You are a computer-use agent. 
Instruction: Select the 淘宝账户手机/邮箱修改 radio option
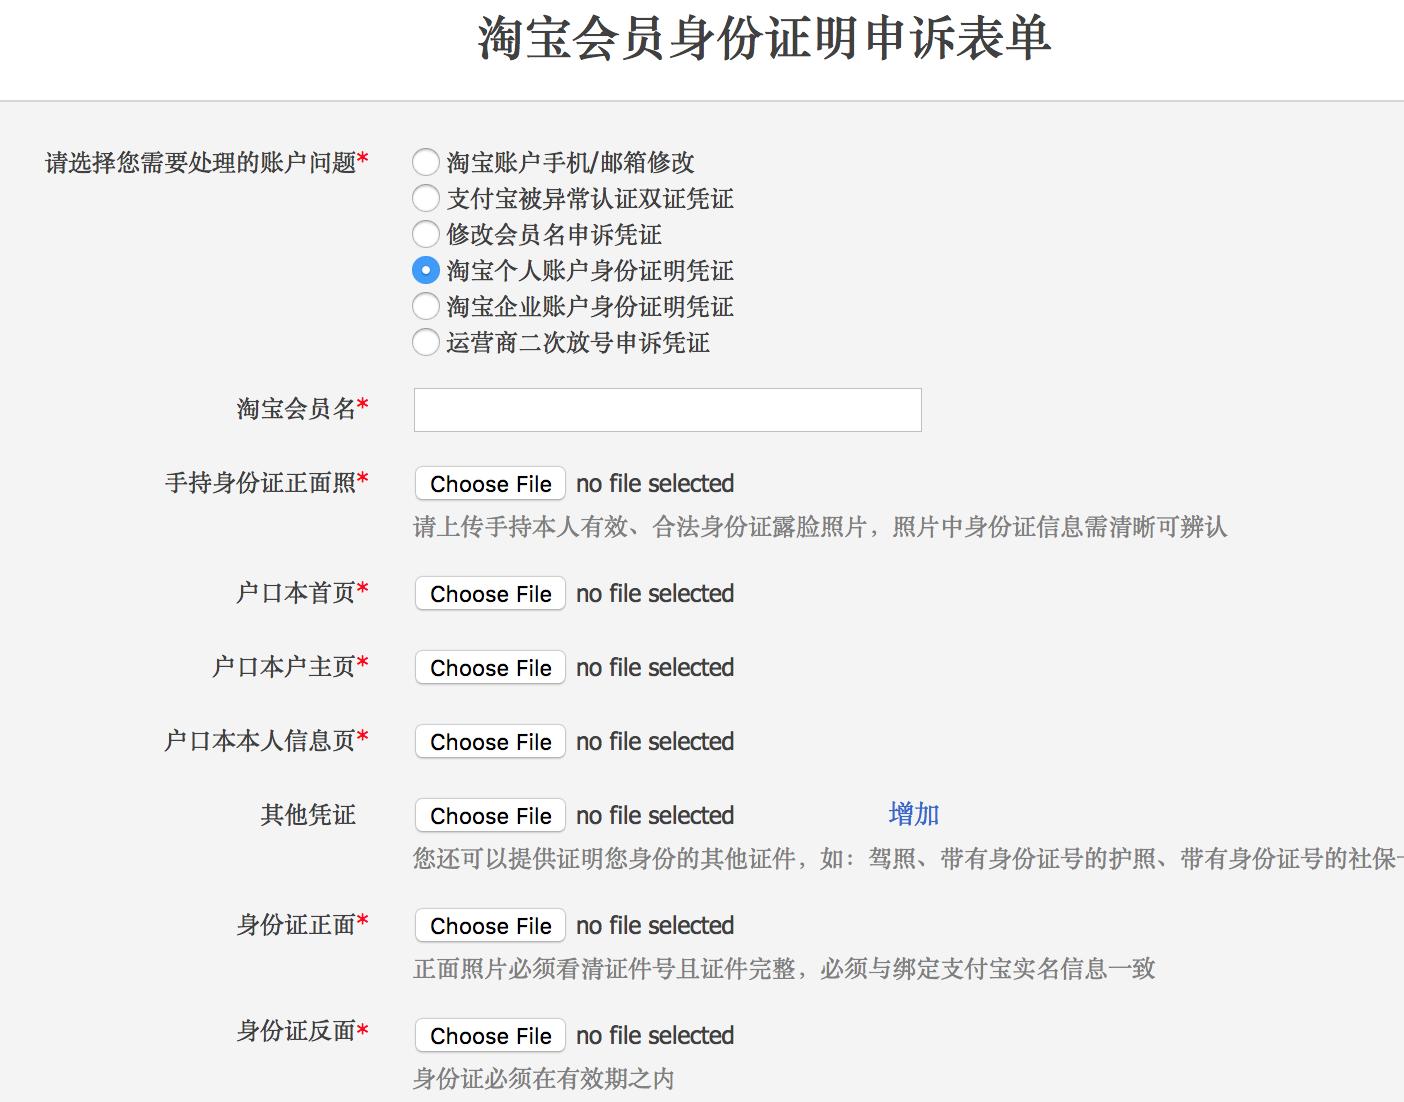[425, 162]
